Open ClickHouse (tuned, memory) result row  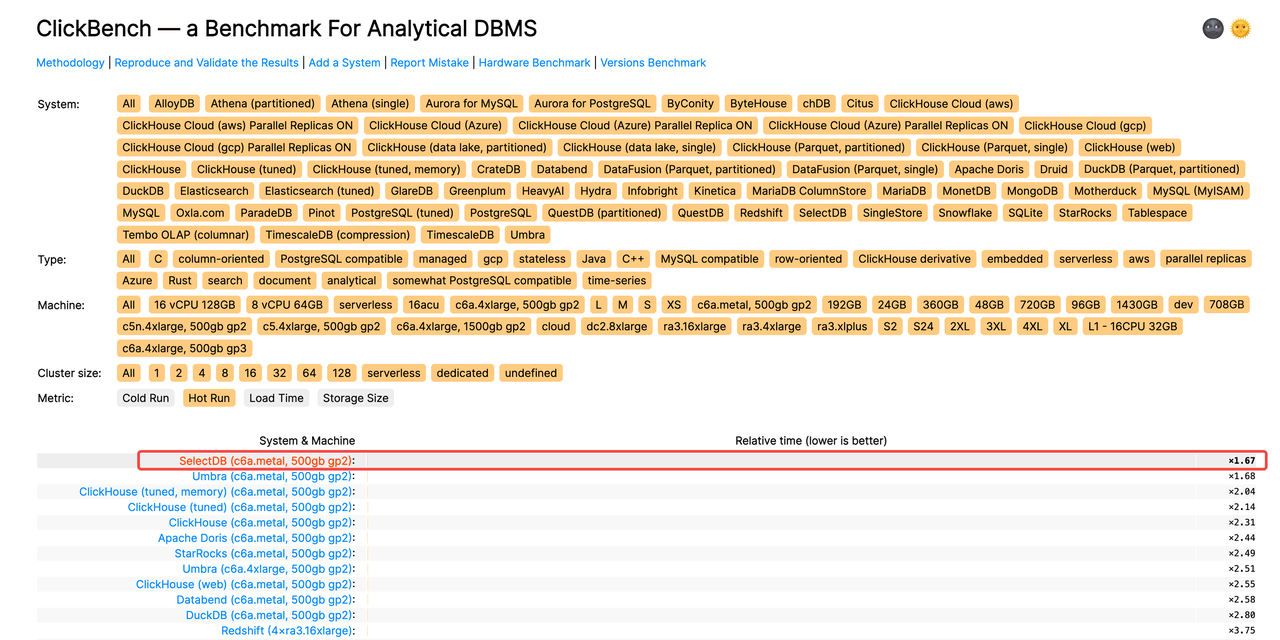click(217, 492)
